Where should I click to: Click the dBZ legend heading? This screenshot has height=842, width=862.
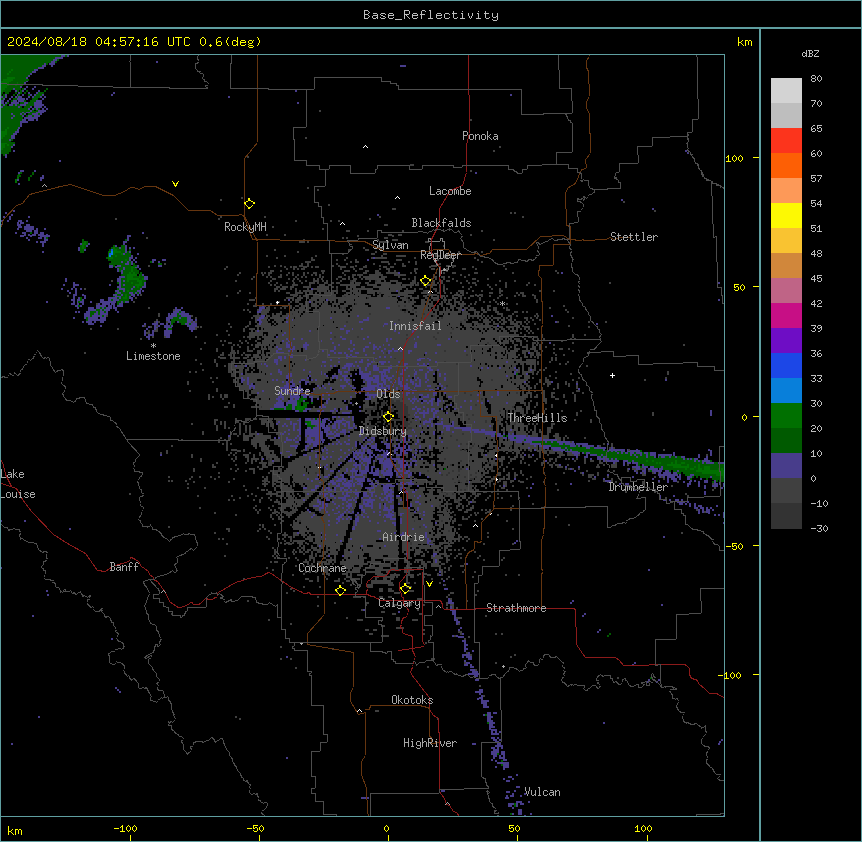click(810, 53)
